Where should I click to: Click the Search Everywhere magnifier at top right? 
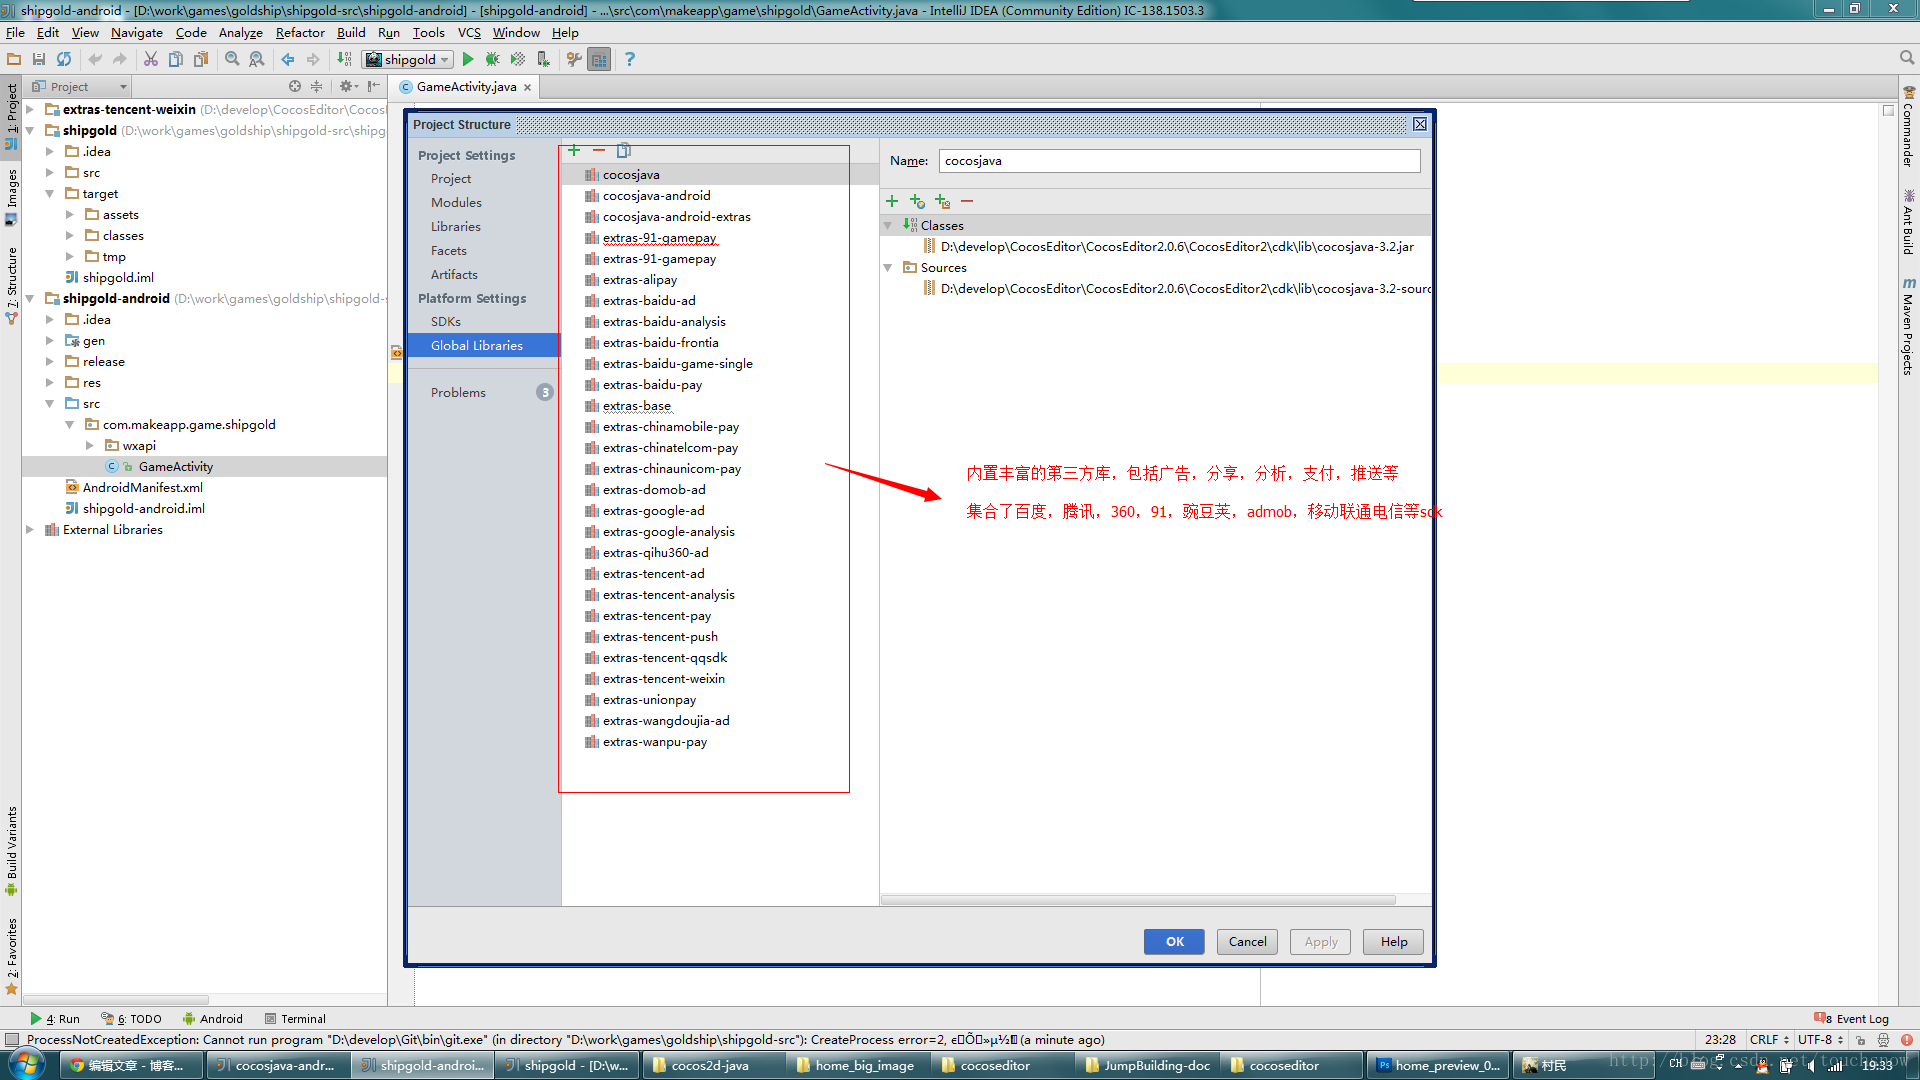[1907, 58]
